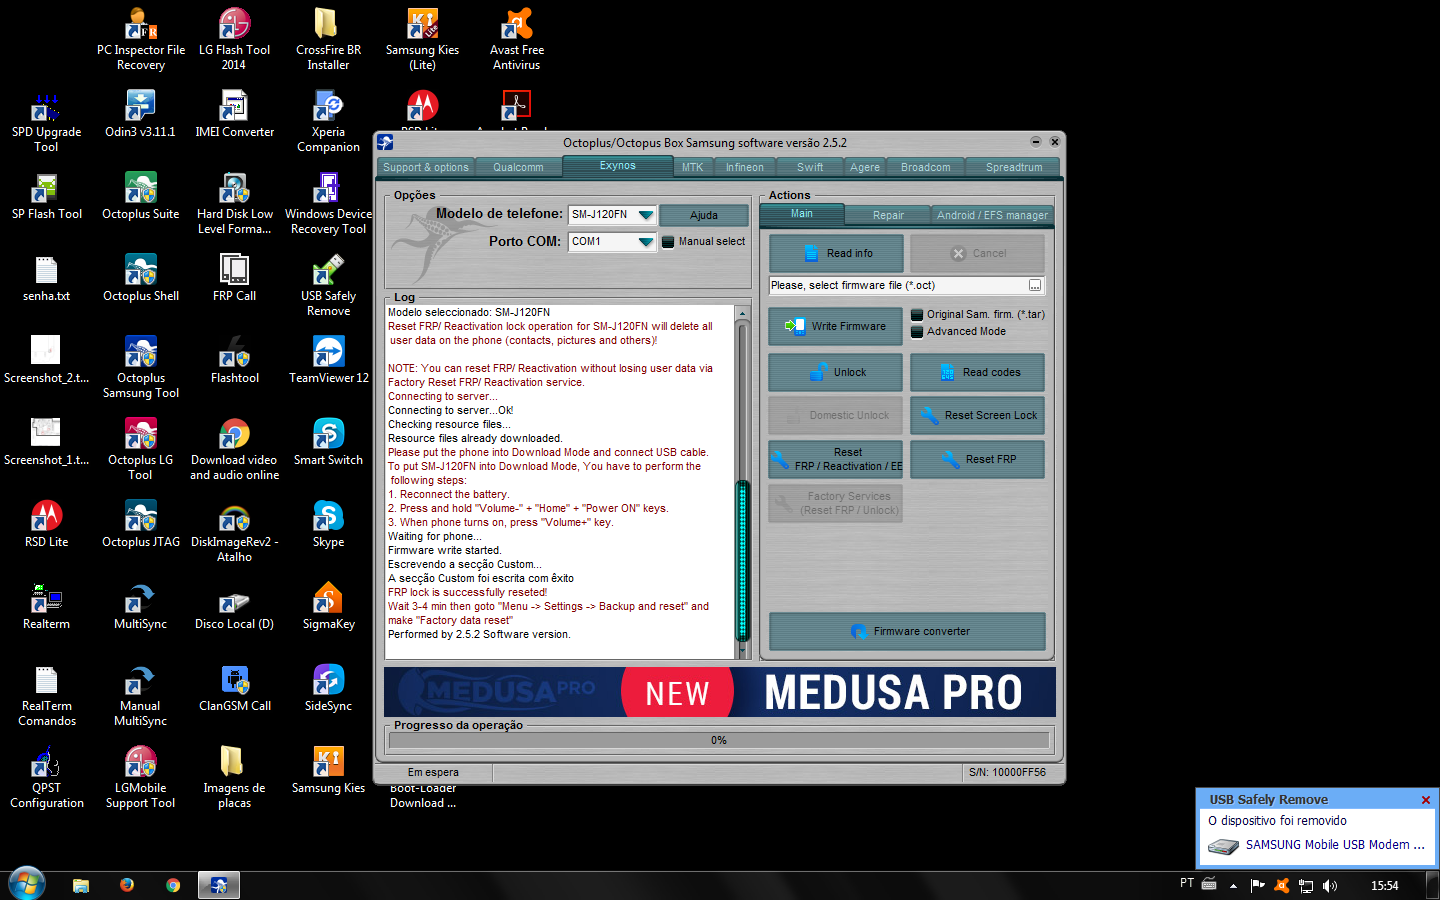This screenshot has width=1440, height=900.
Task: Open Smart Switch desktop icon
Action: pyautogui.click(x=328, y=443)
